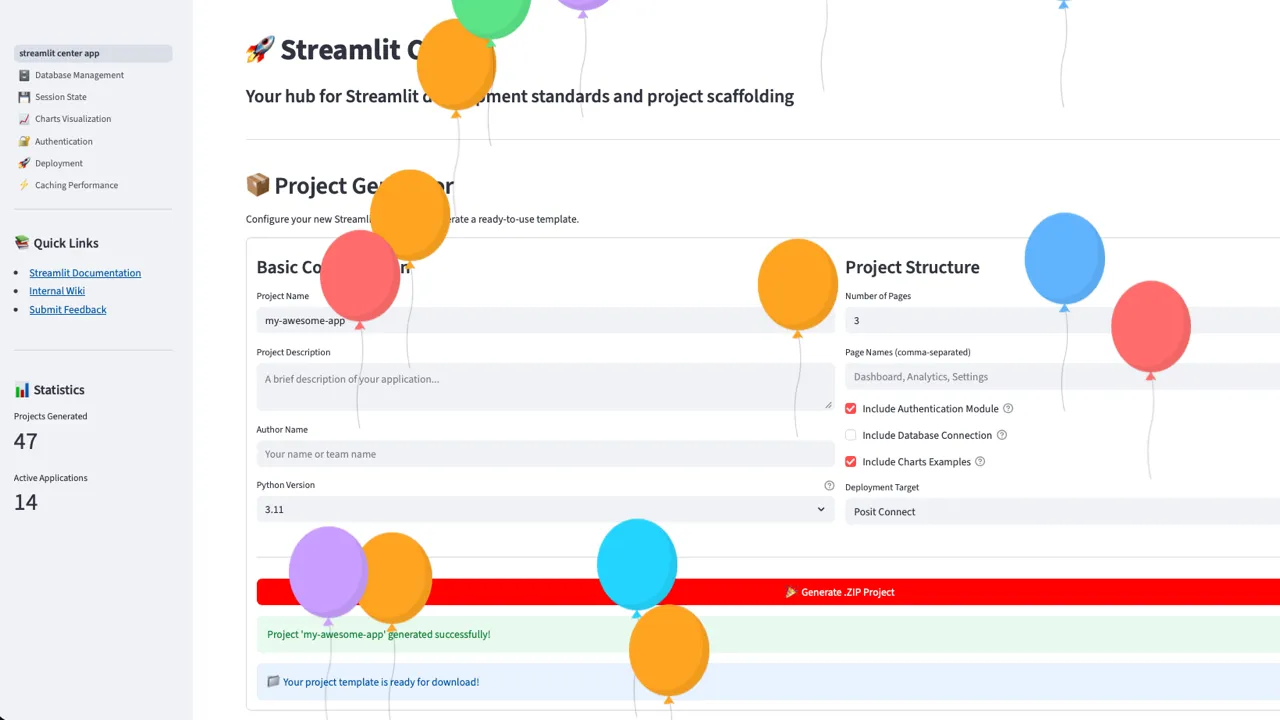1280x720 pixels.
Task: Open the Deployment Target selector showing Posit Connect
Action: 1060,511
